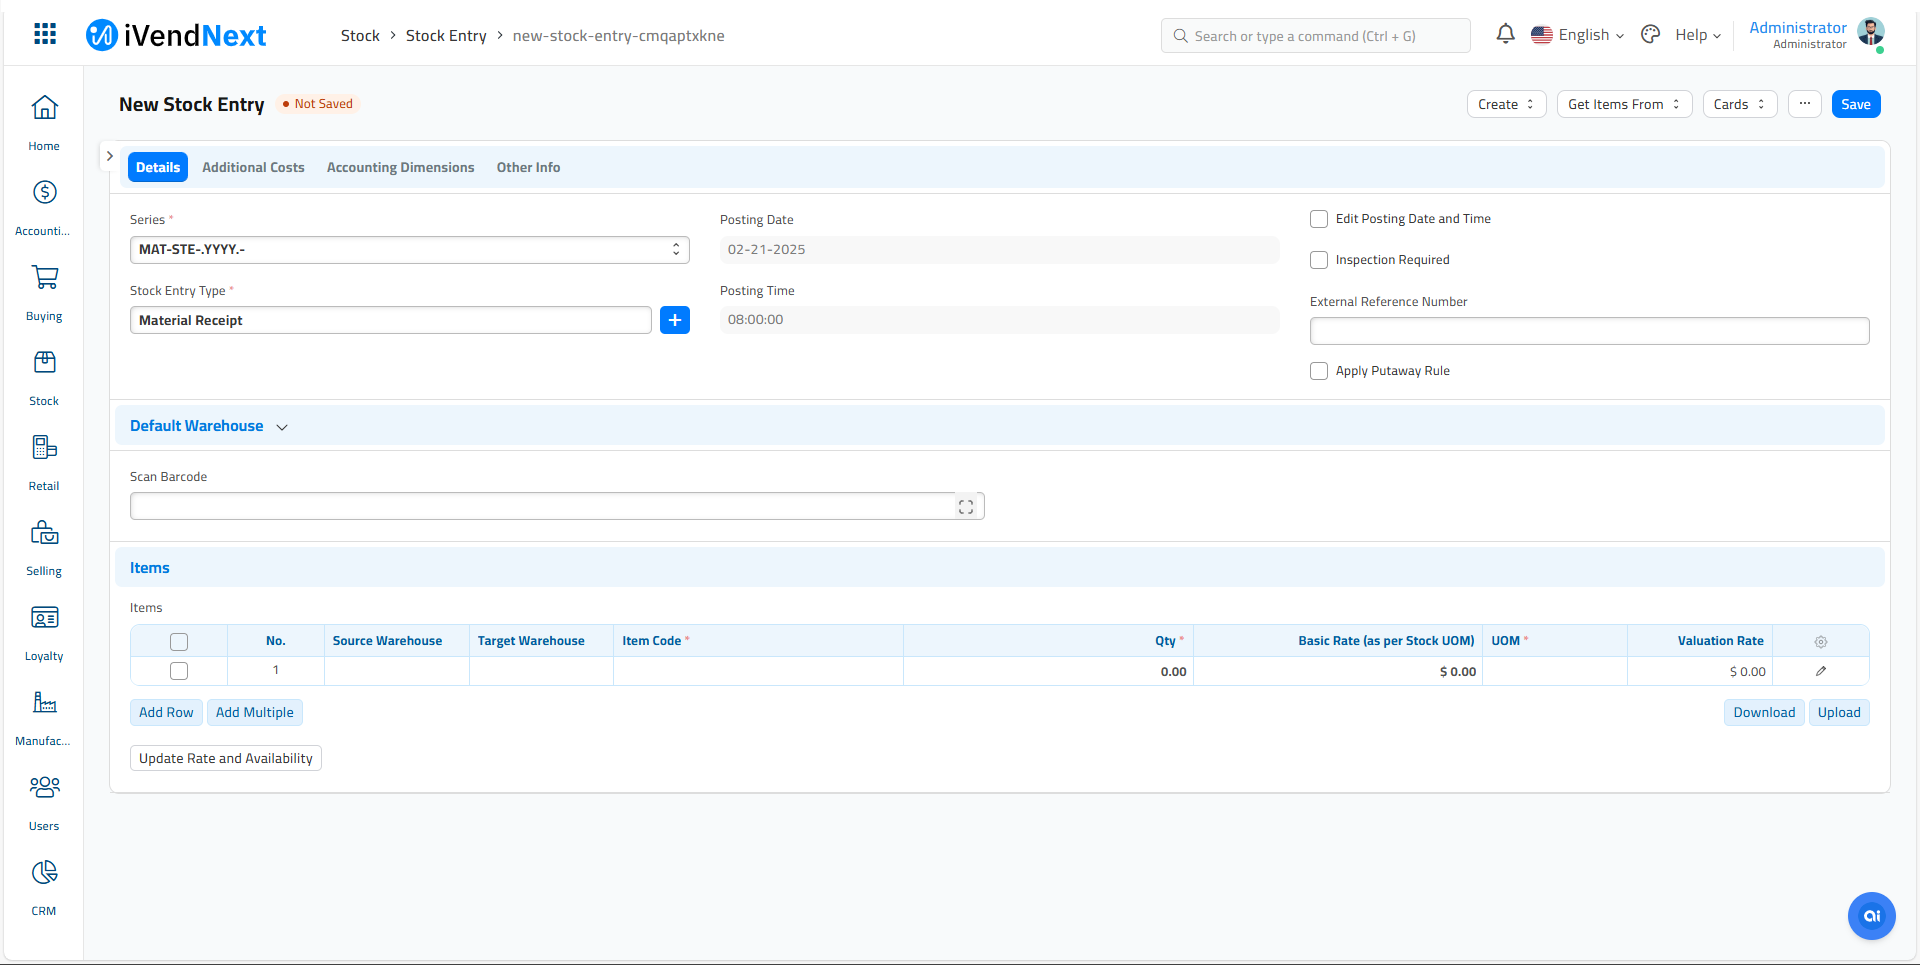Click the notifications bell icon
This screenshot has height=965, width=1920.
(1505, 35)
